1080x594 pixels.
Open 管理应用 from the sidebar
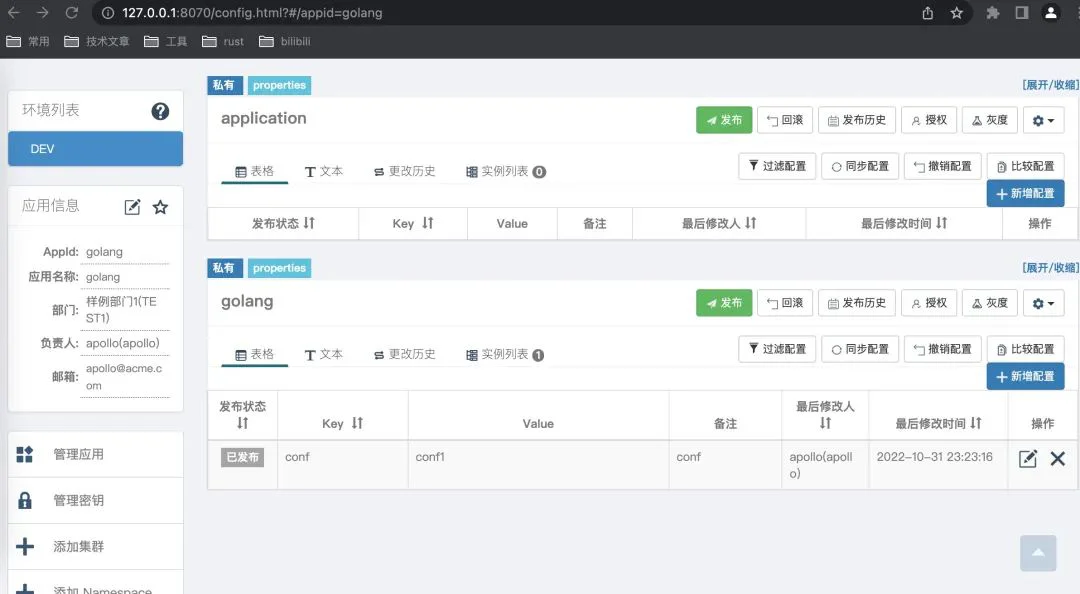pos(78,454)
